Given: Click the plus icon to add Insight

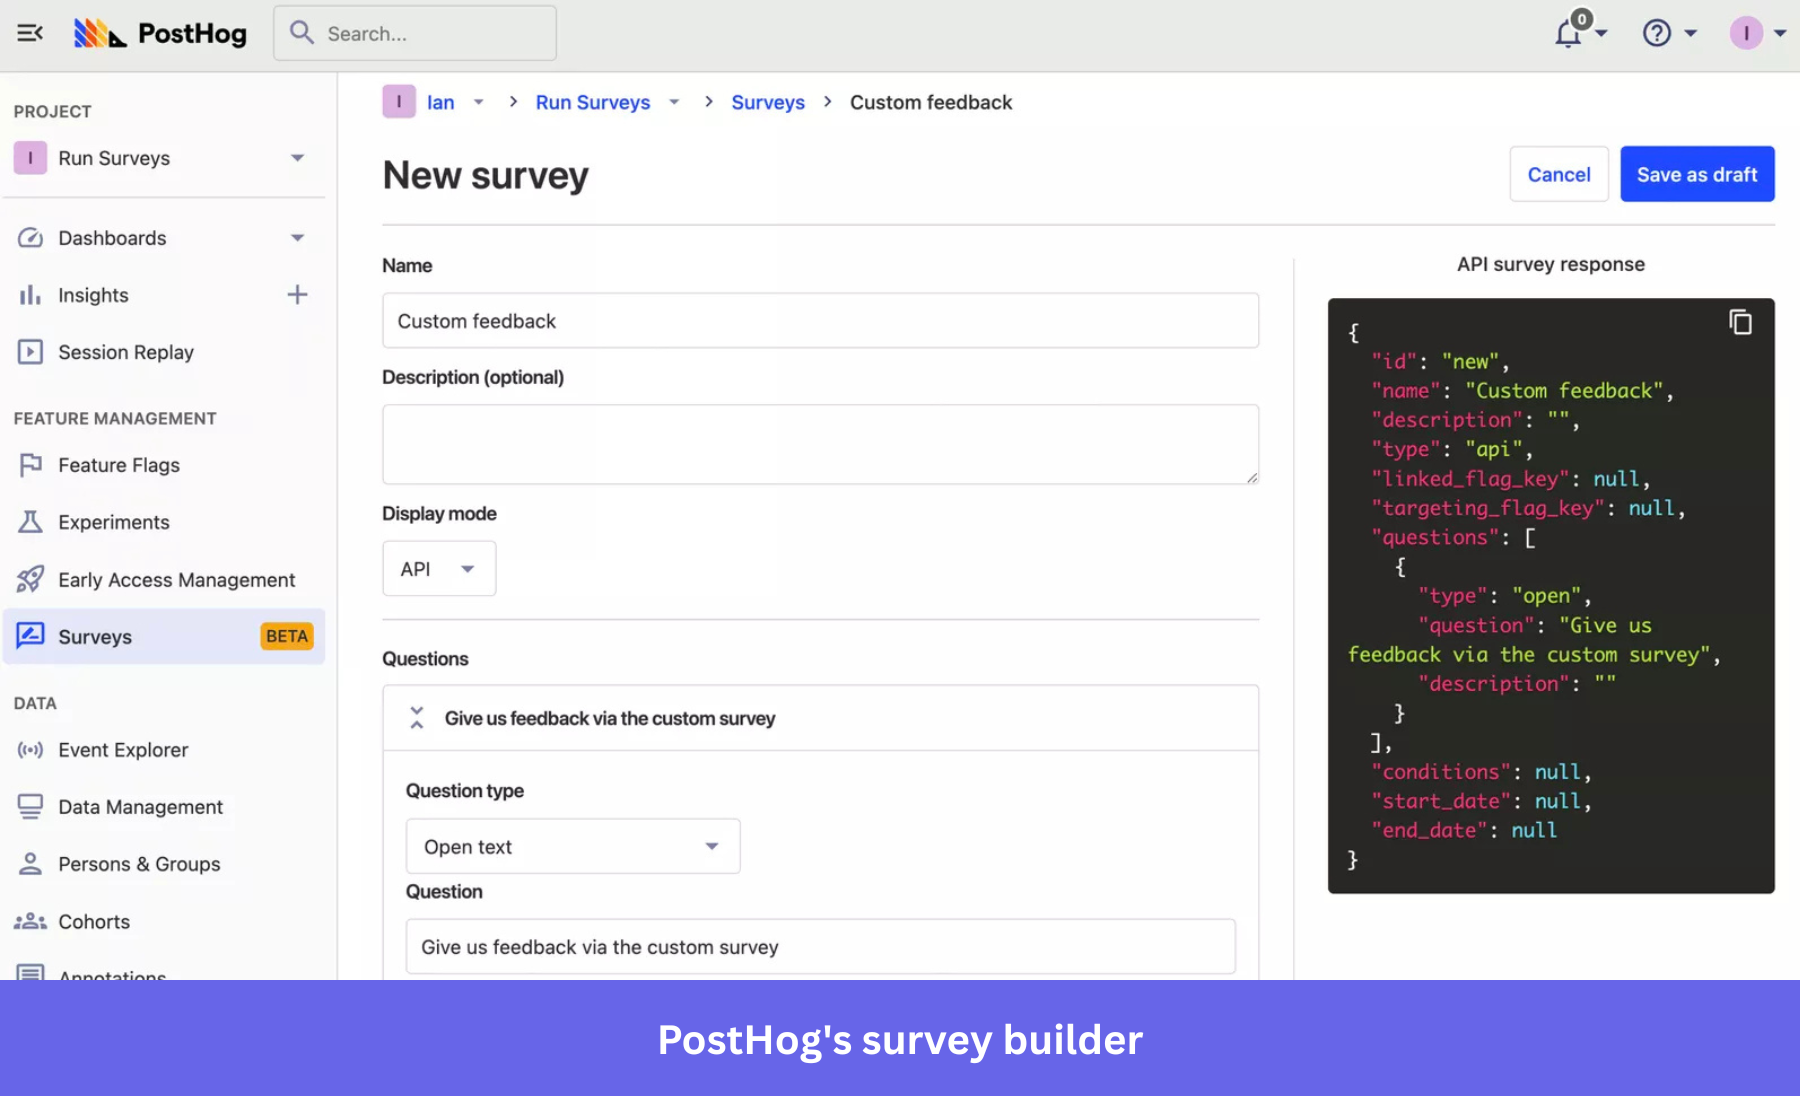Looking at the screenshot, I should (297, 295).
